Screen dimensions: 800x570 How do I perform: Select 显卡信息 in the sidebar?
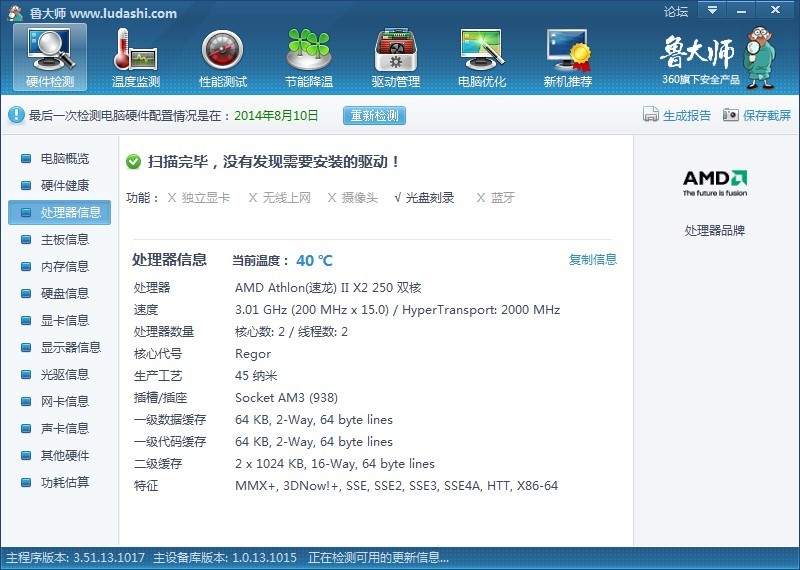[x=59, y=320]
